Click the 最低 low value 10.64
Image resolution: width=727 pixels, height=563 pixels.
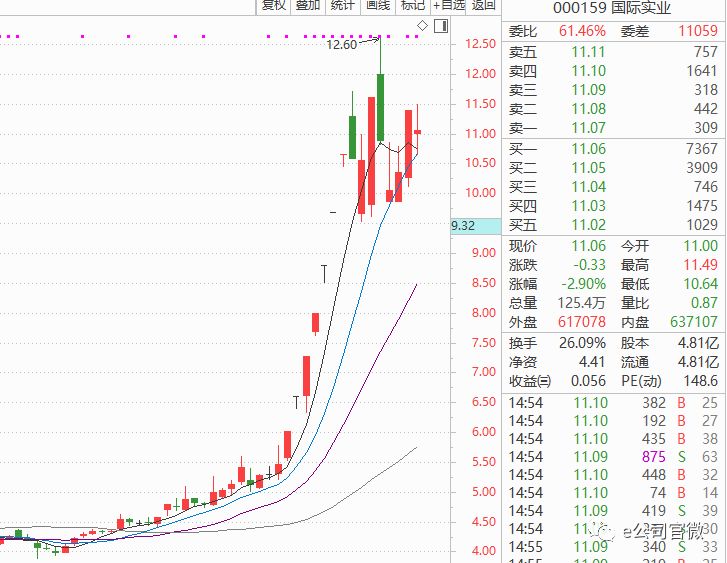tap(700, 284)
